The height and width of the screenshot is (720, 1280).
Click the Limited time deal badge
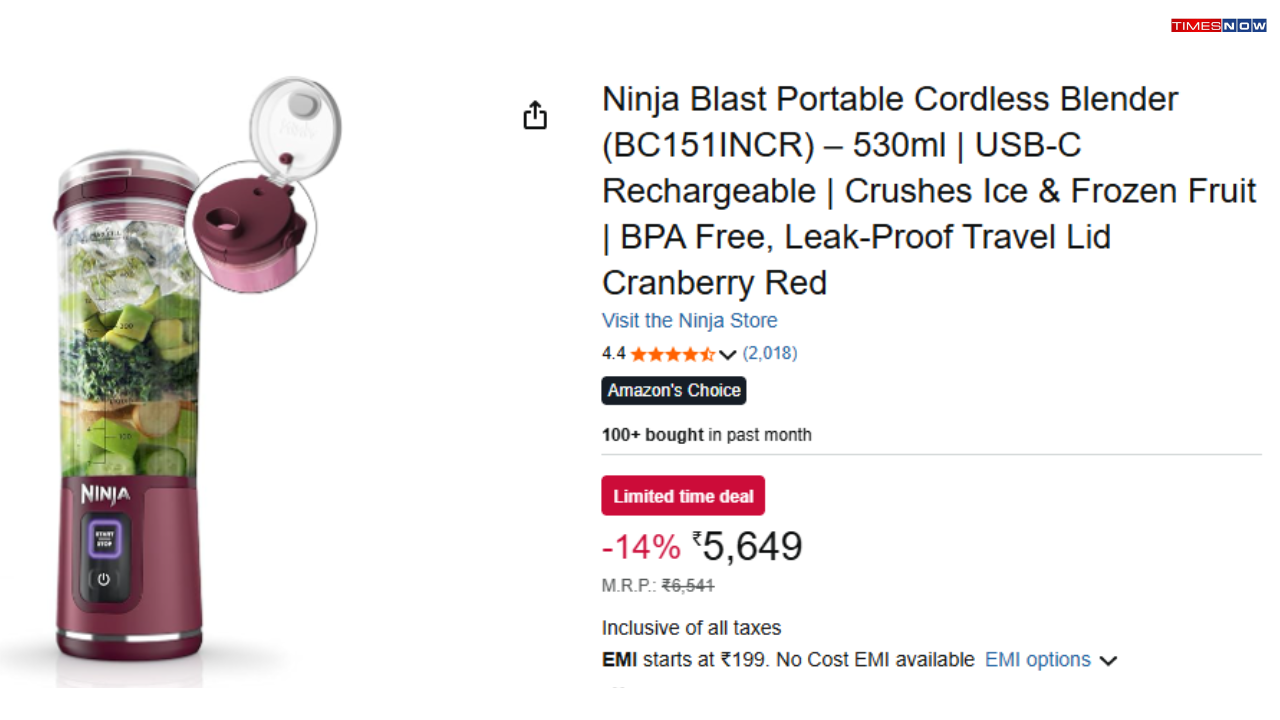[x=683, y=496]
